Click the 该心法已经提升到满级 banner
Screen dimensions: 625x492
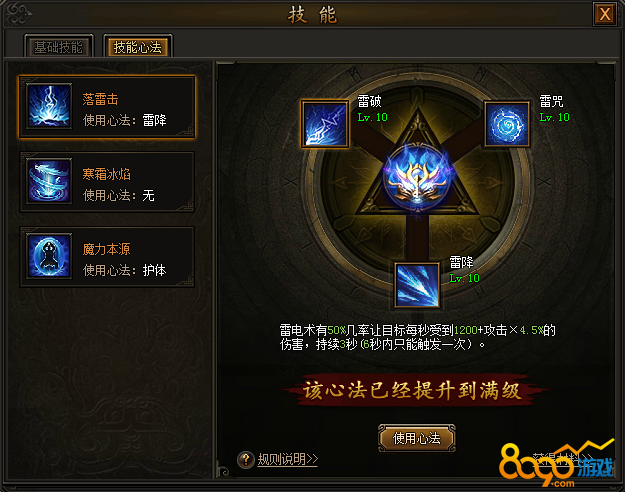click(413, 390)
